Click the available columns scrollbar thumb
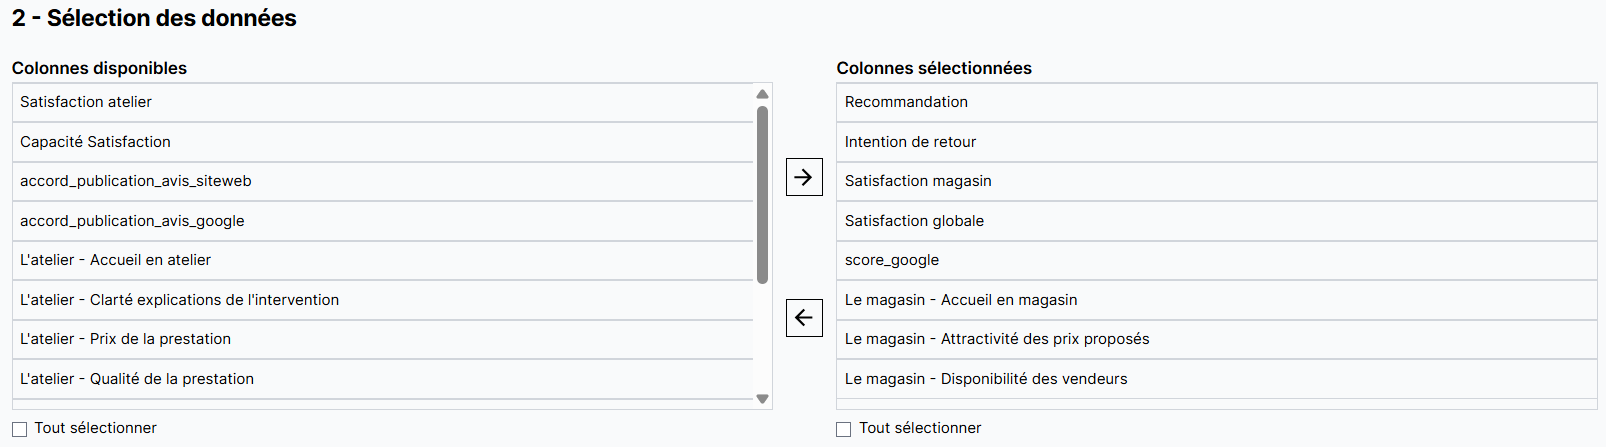 pos(762,195)
